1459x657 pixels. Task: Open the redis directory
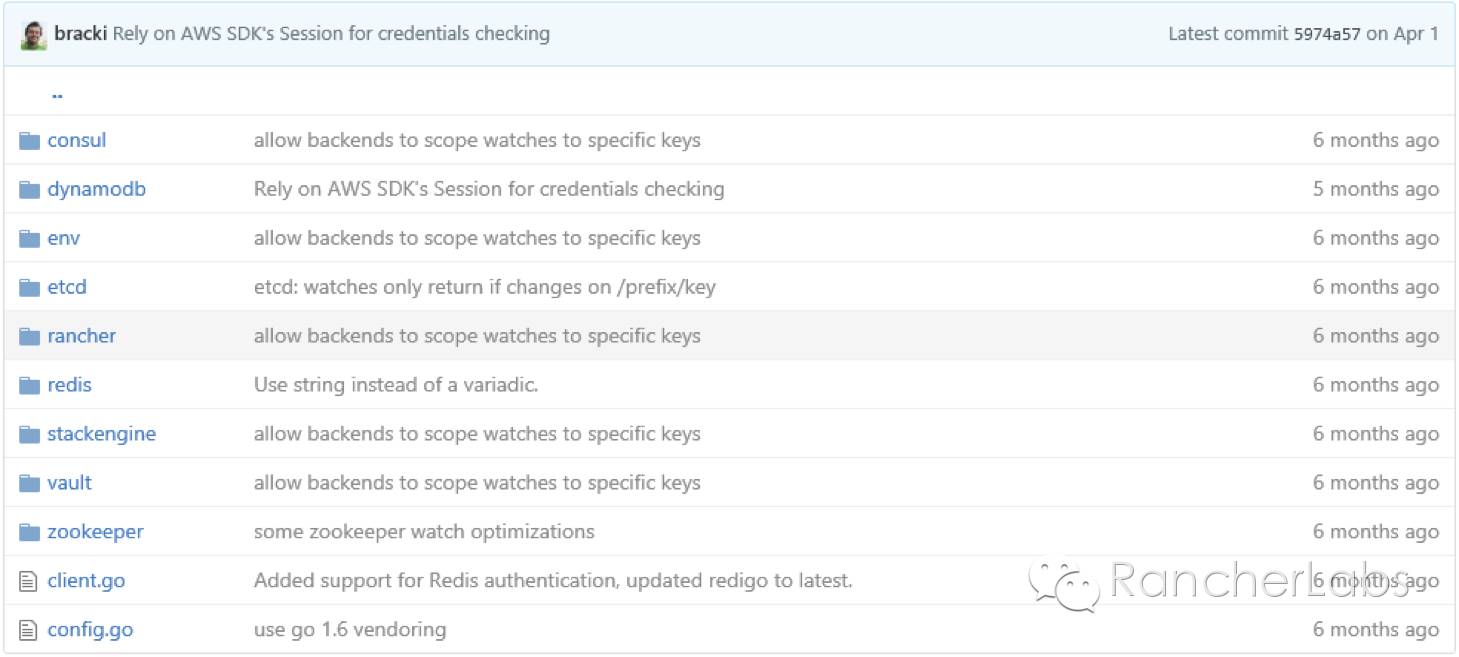(x=69, y=386)
